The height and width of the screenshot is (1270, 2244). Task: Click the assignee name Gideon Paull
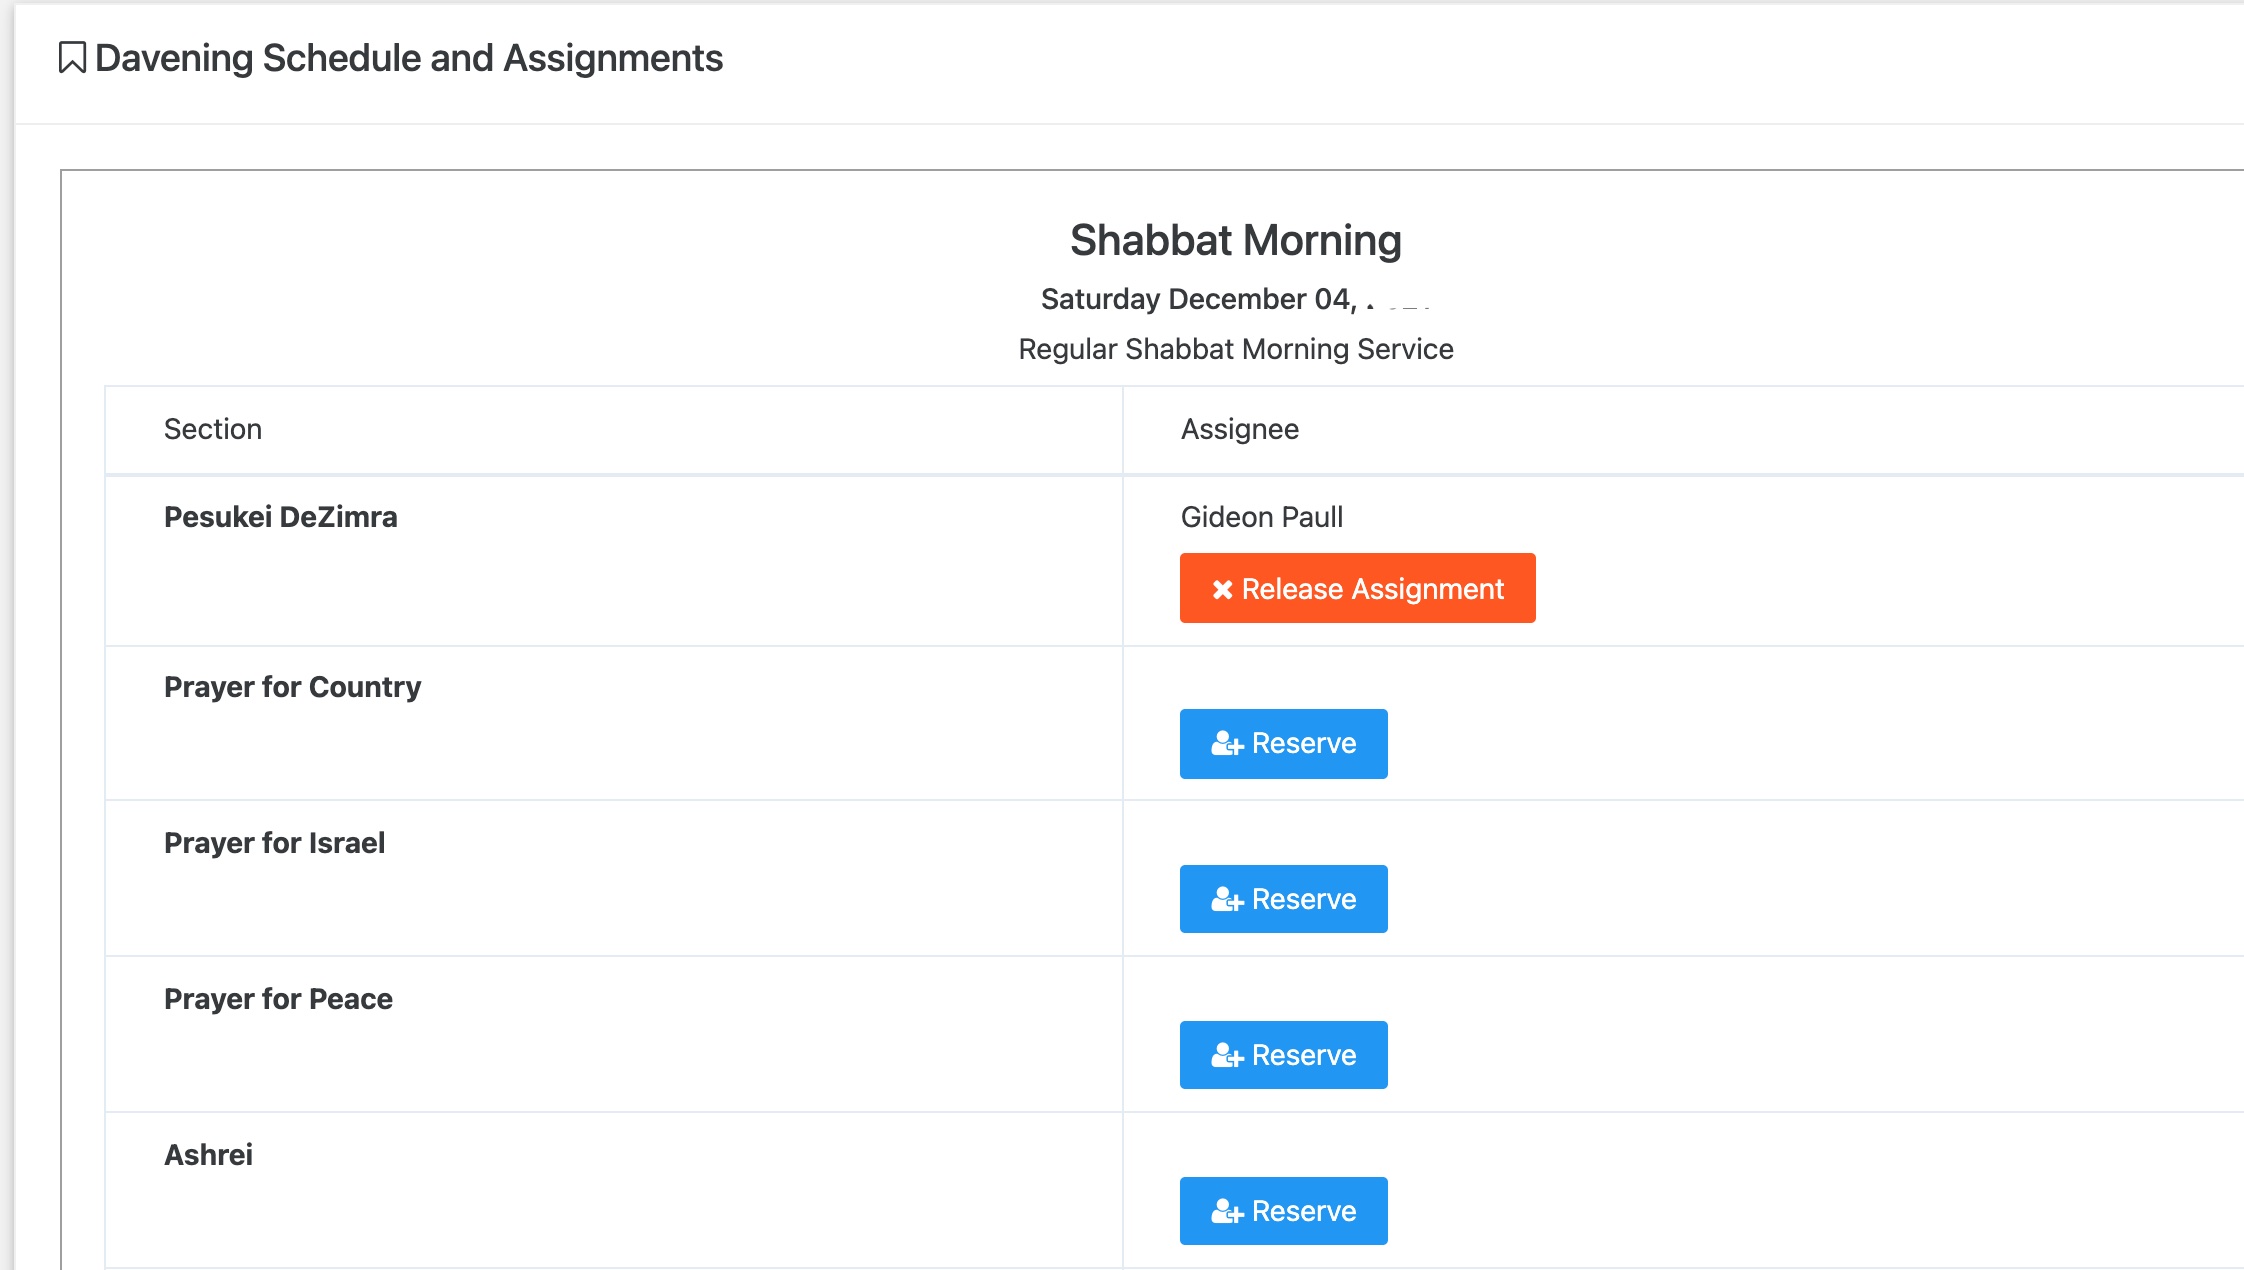tap(1261, 517)
